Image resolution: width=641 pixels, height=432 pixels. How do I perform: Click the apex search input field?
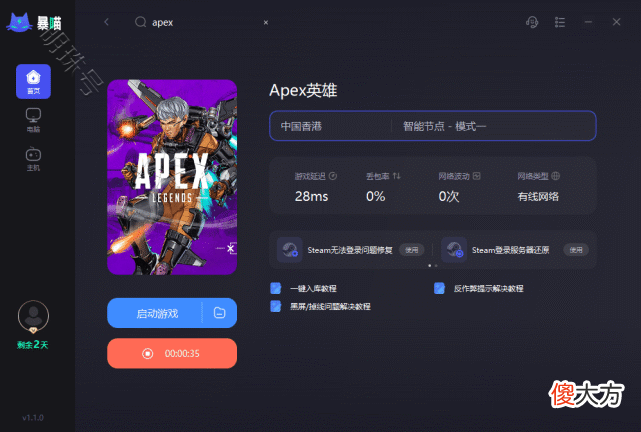click(x=204, y=22)
